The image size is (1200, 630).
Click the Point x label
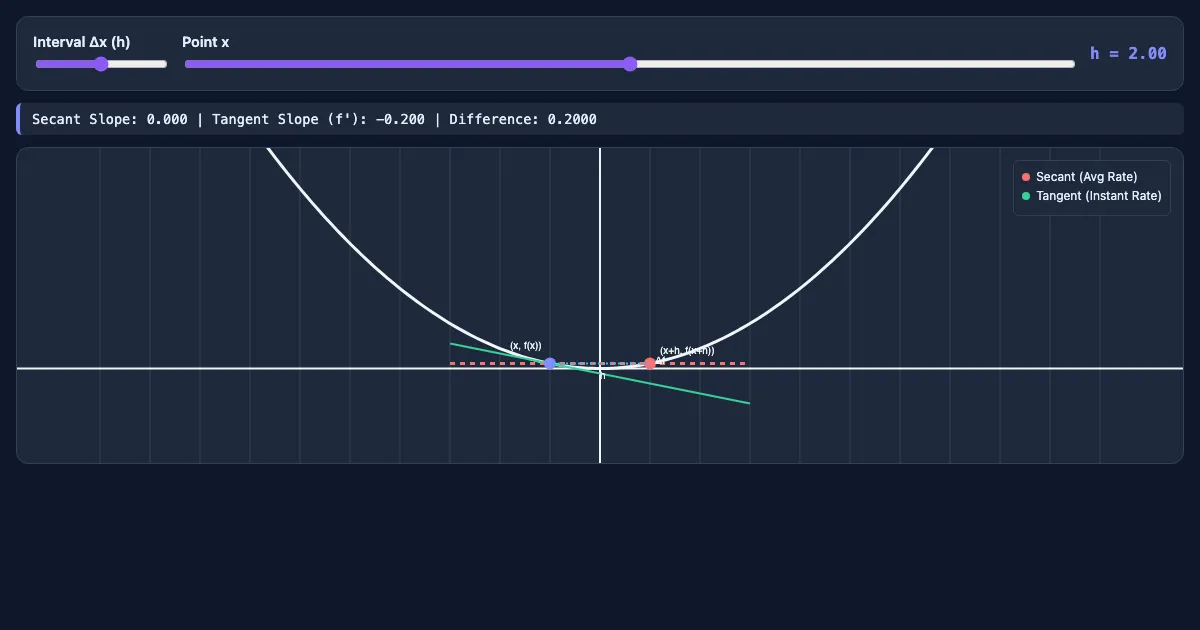(206, 42)
